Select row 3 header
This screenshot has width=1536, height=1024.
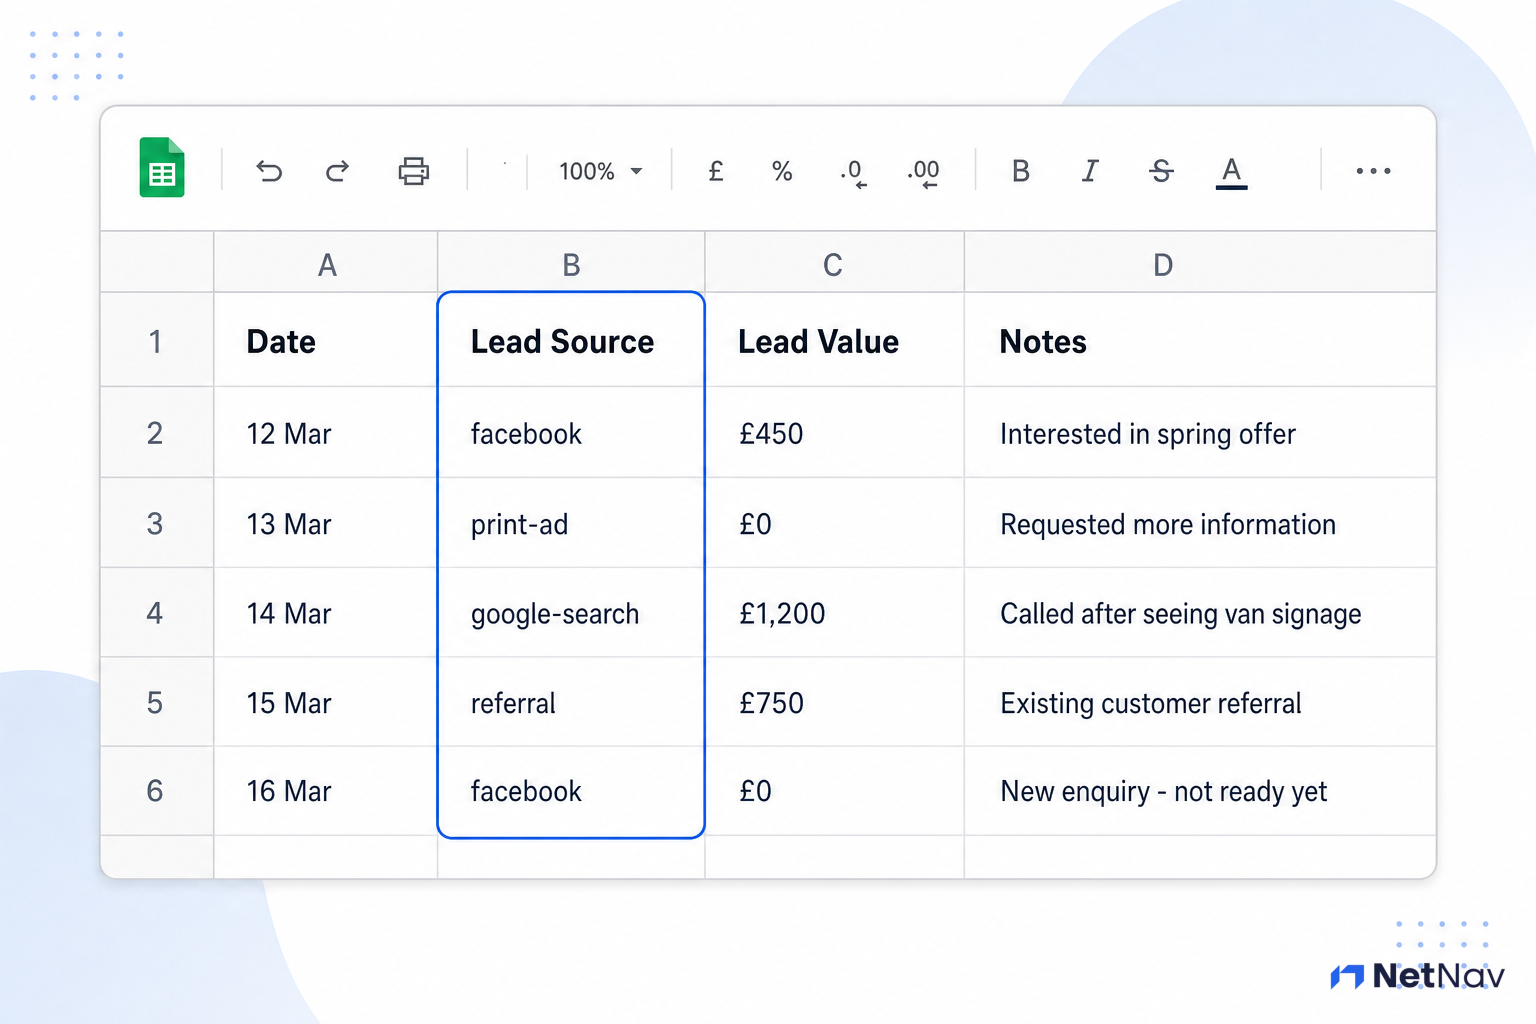point(157,523)
